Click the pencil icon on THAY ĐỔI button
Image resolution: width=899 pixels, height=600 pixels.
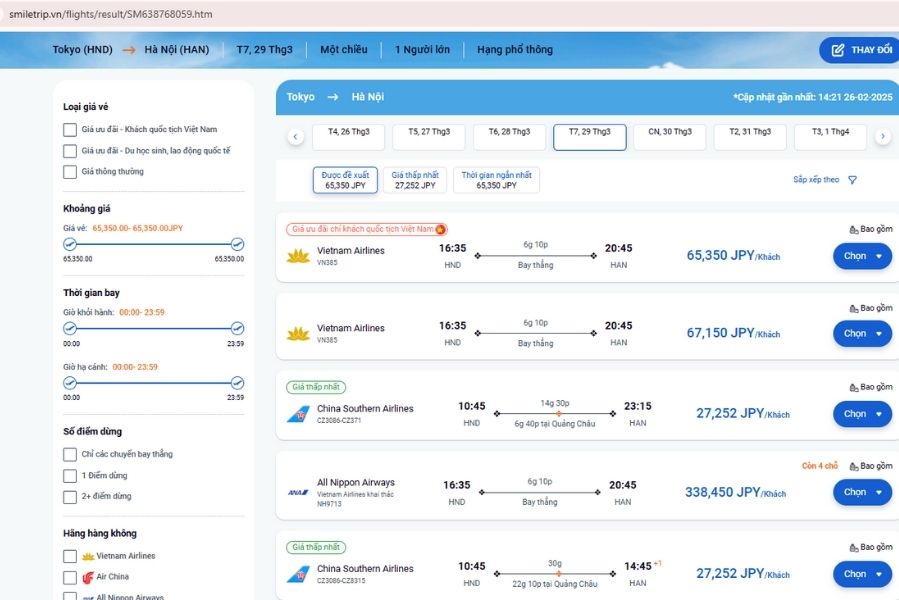pyautogui.click(x=837, y=50)
